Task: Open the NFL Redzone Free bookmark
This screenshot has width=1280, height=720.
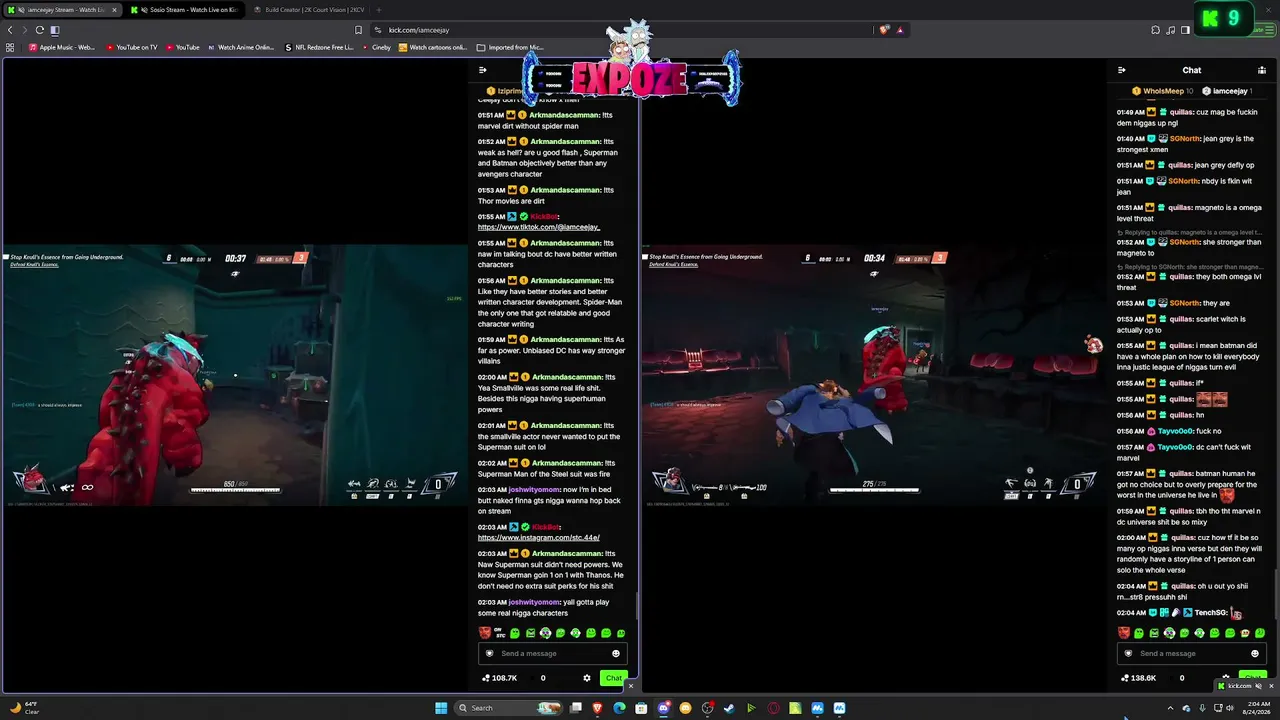Action: [319, 47]
